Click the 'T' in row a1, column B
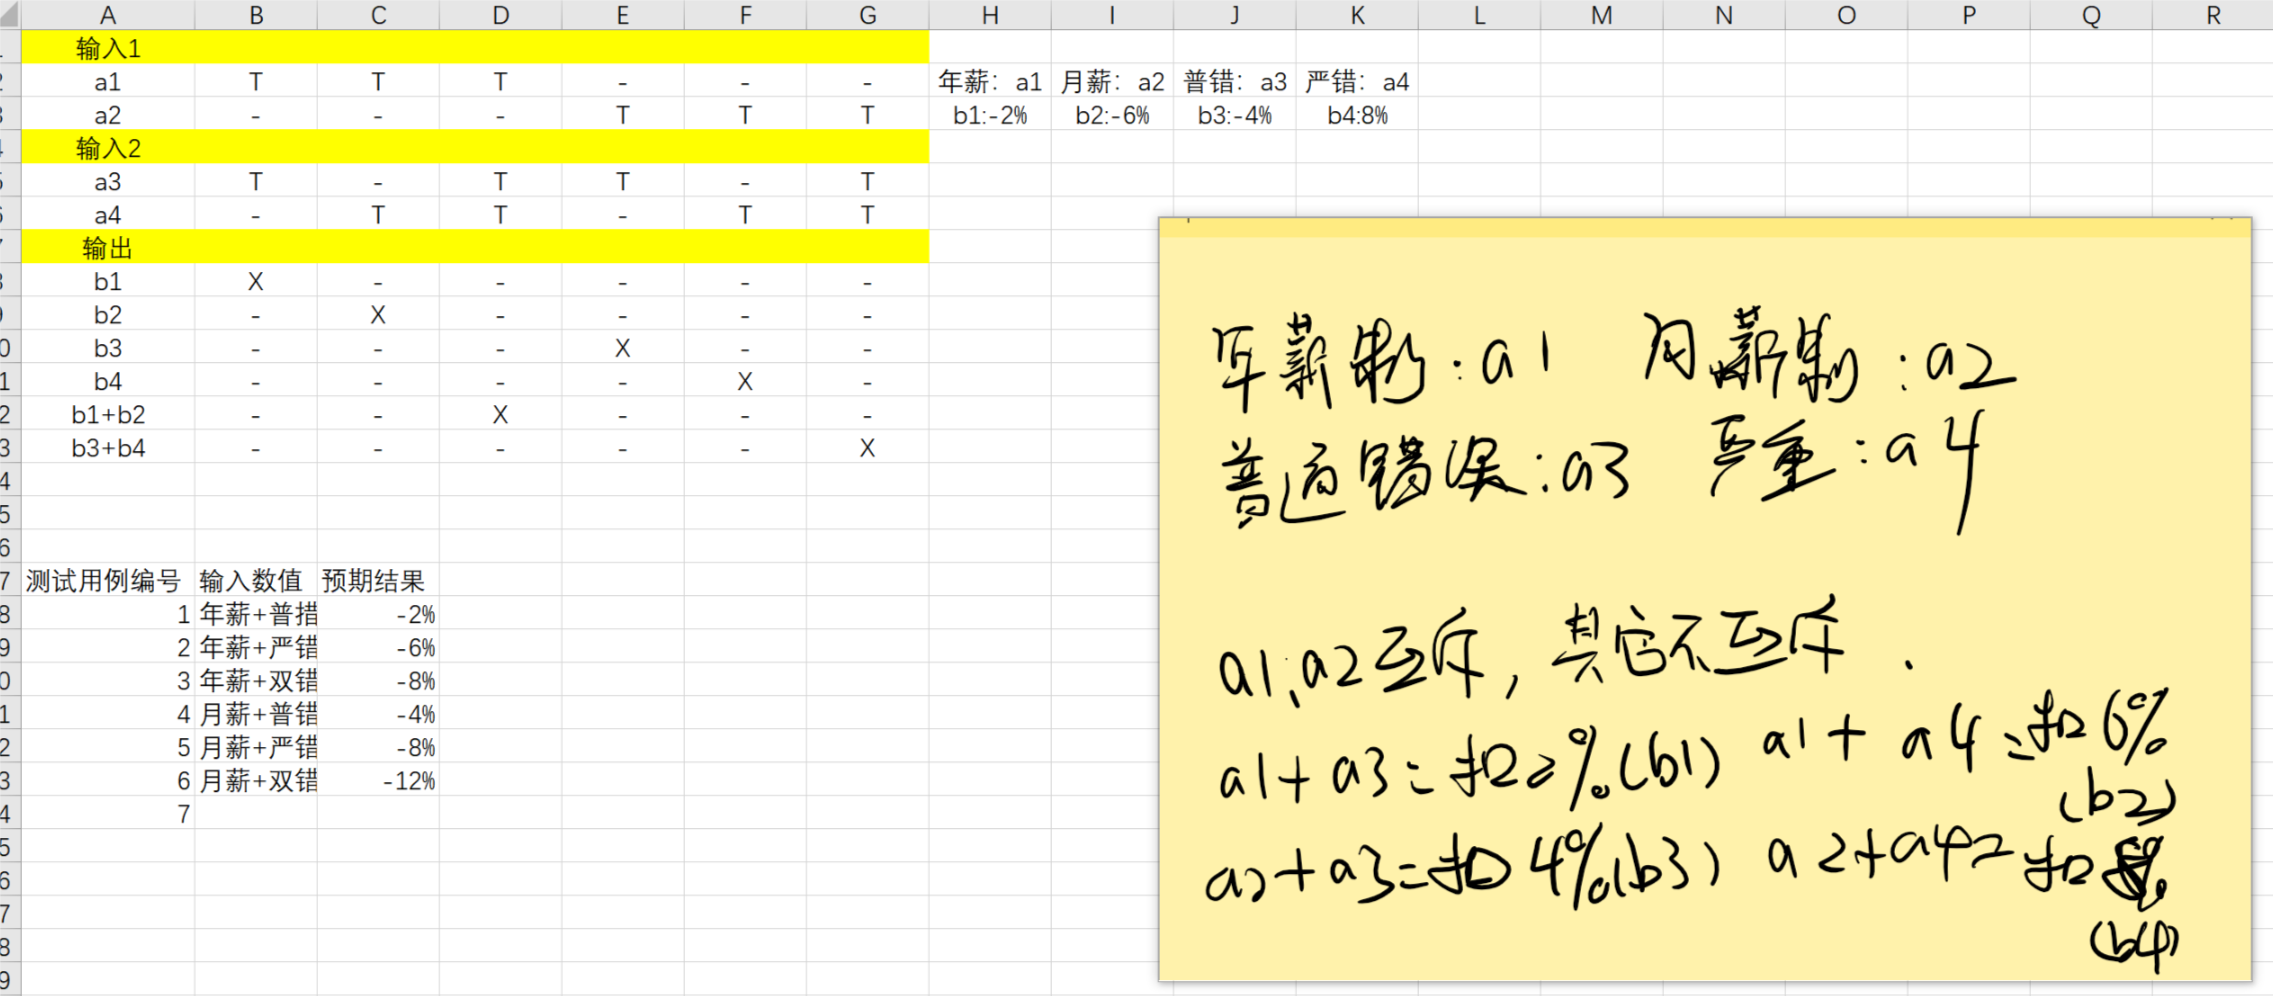 pos(256,82)
